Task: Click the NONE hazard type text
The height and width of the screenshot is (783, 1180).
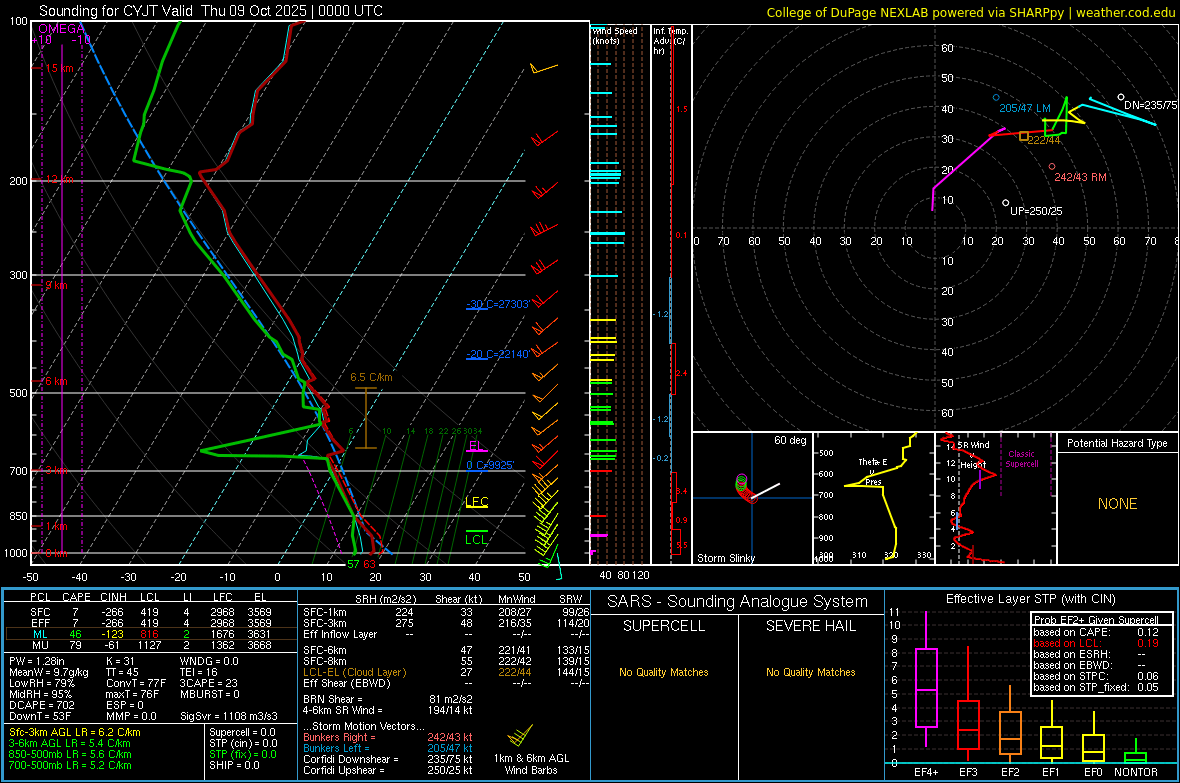Action: [1117, 504]
